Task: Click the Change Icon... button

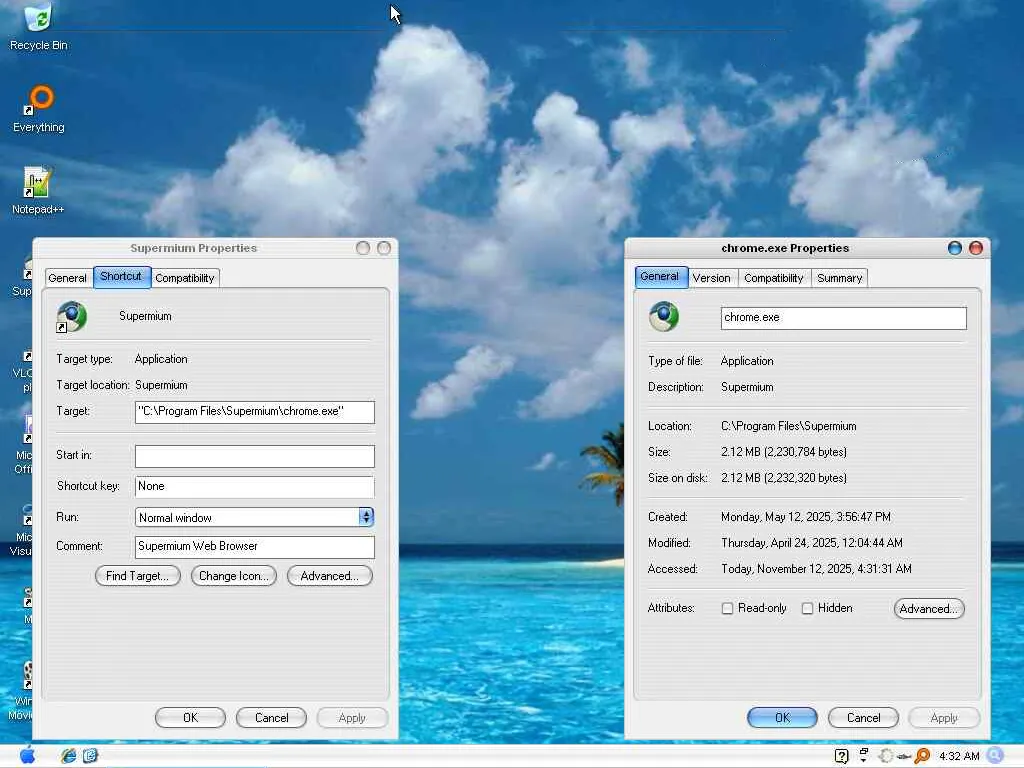Action: pos(234,576)
